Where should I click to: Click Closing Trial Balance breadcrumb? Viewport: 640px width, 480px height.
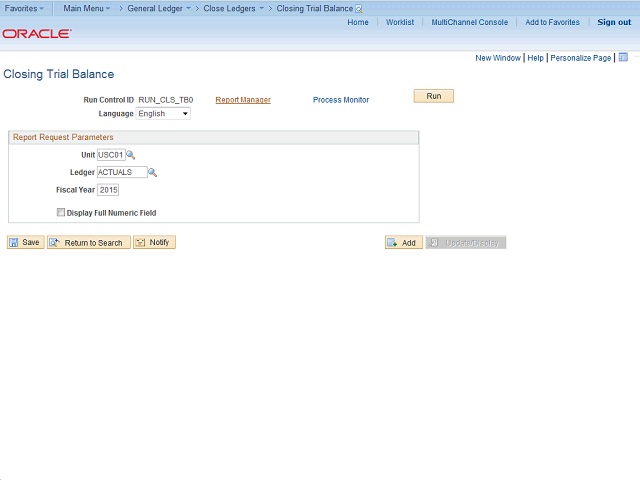click(315, 8)
